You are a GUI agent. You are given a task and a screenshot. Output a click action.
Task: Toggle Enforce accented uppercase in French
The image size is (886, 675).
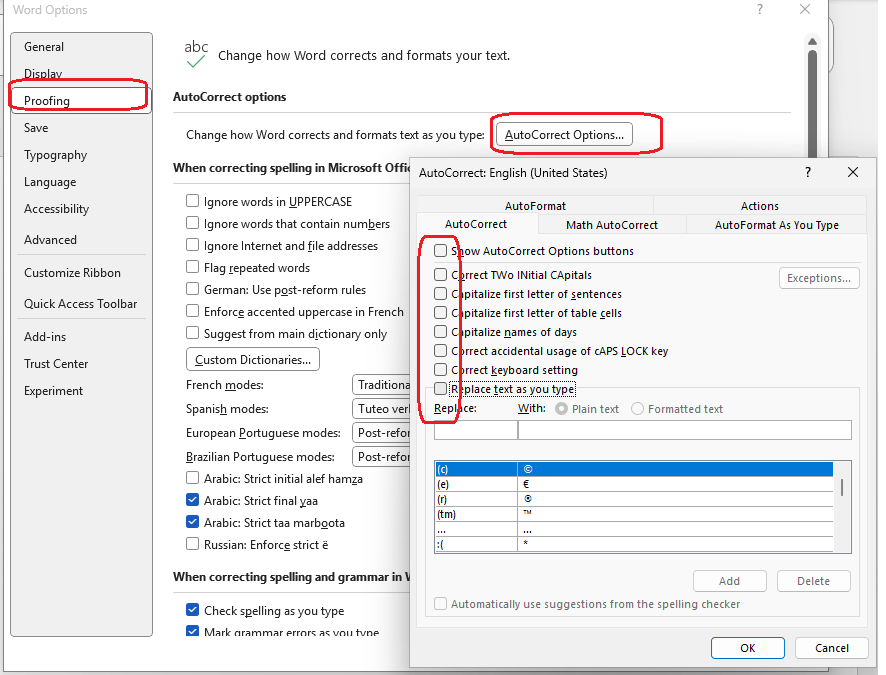click(193, 311)
